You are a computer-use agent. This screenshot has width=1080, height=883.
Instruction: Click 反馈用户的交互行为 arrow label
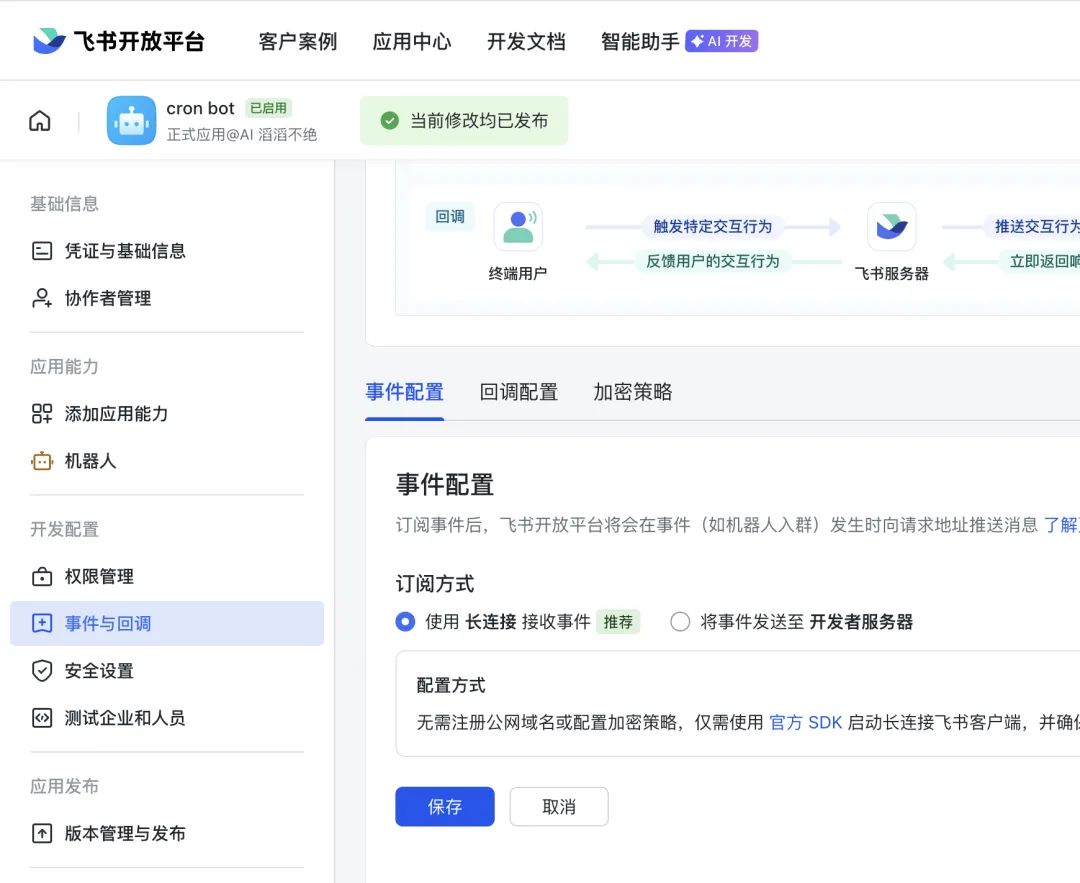712,261
